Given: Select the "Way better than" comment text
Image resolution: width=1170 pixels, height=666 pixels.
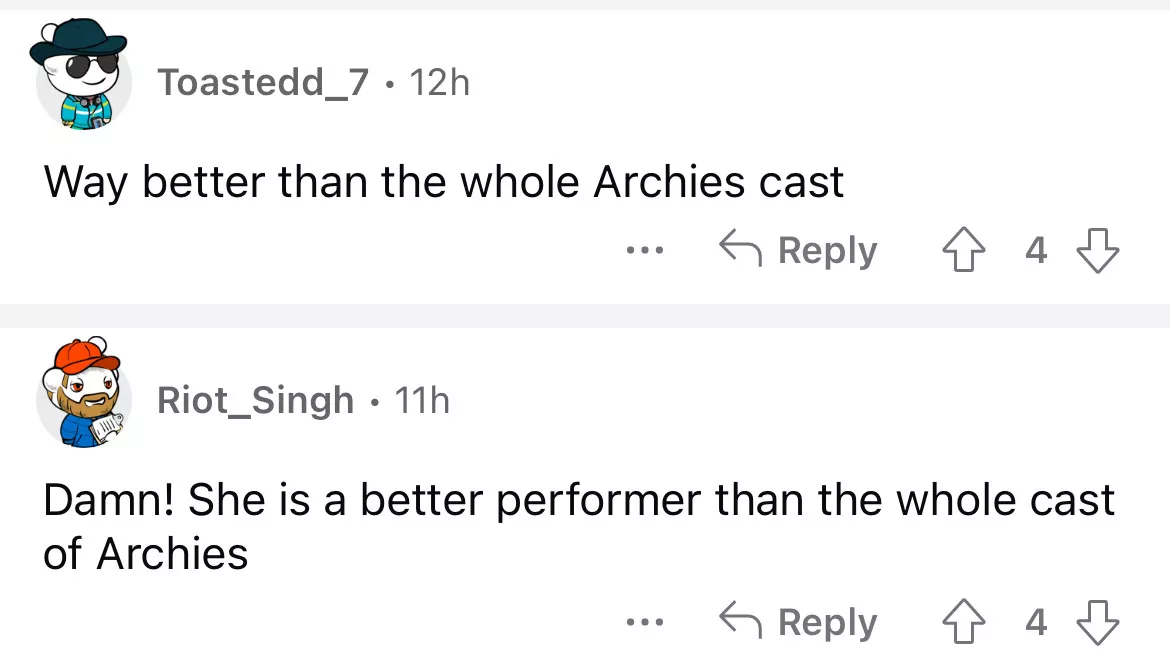Looking at the screenshot, I should [443, 182].
